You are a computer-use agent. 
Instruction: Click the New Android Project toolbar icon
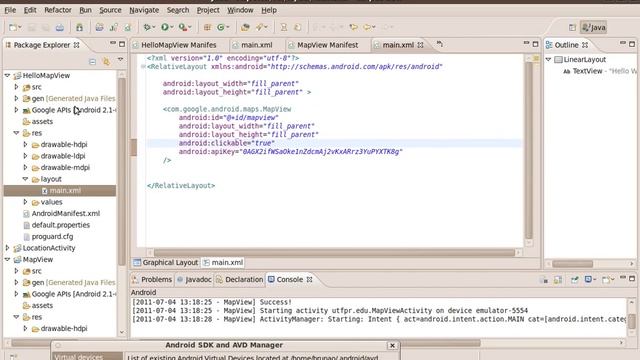(x=99, y=27)
